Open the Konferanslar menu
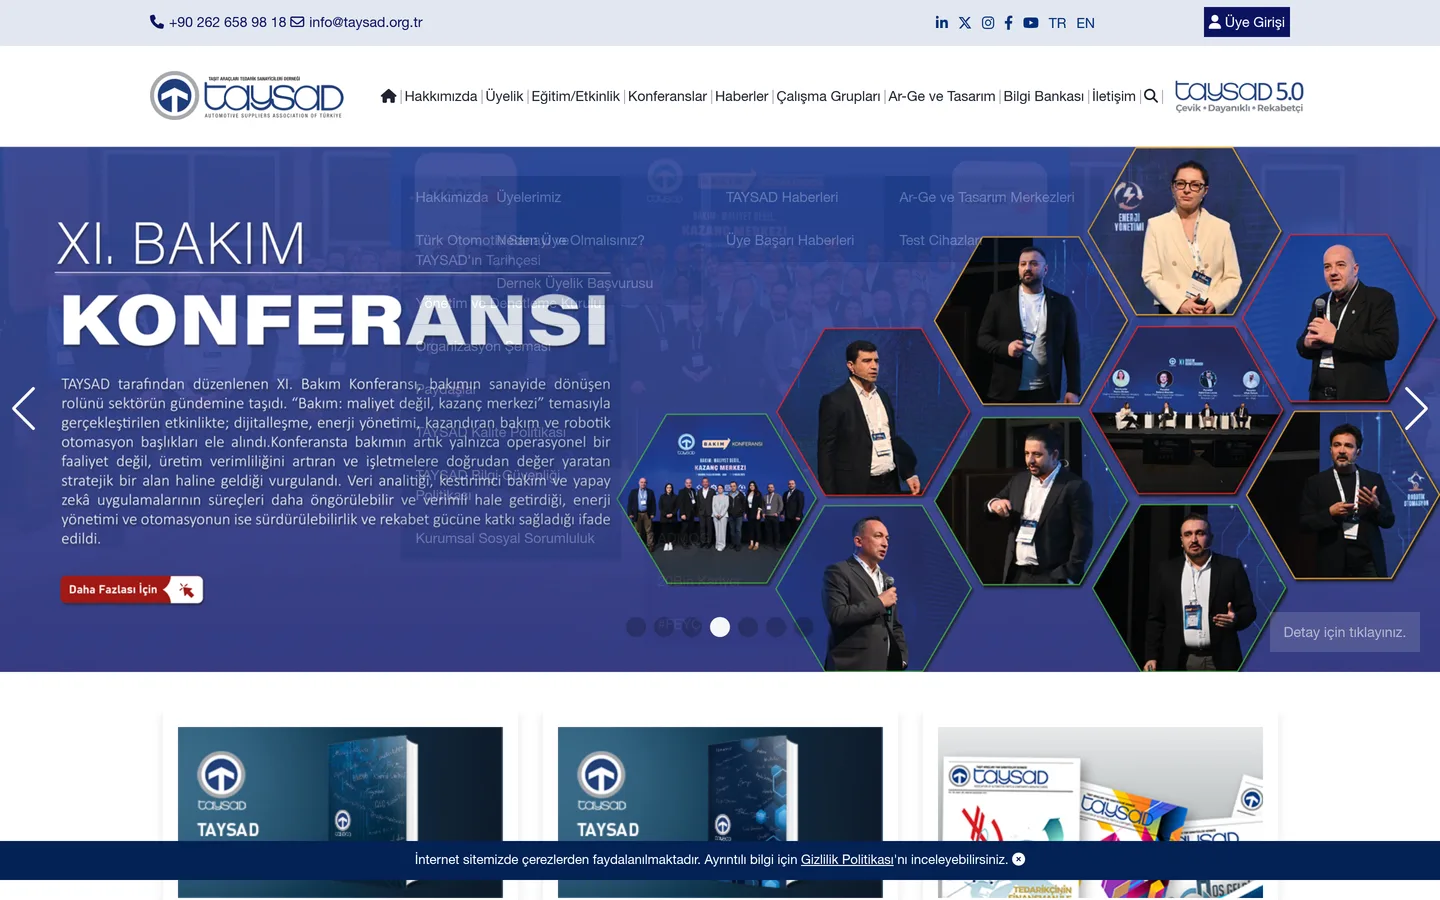1440x900 pixels. pyautogui.click(x=668, y=96)
